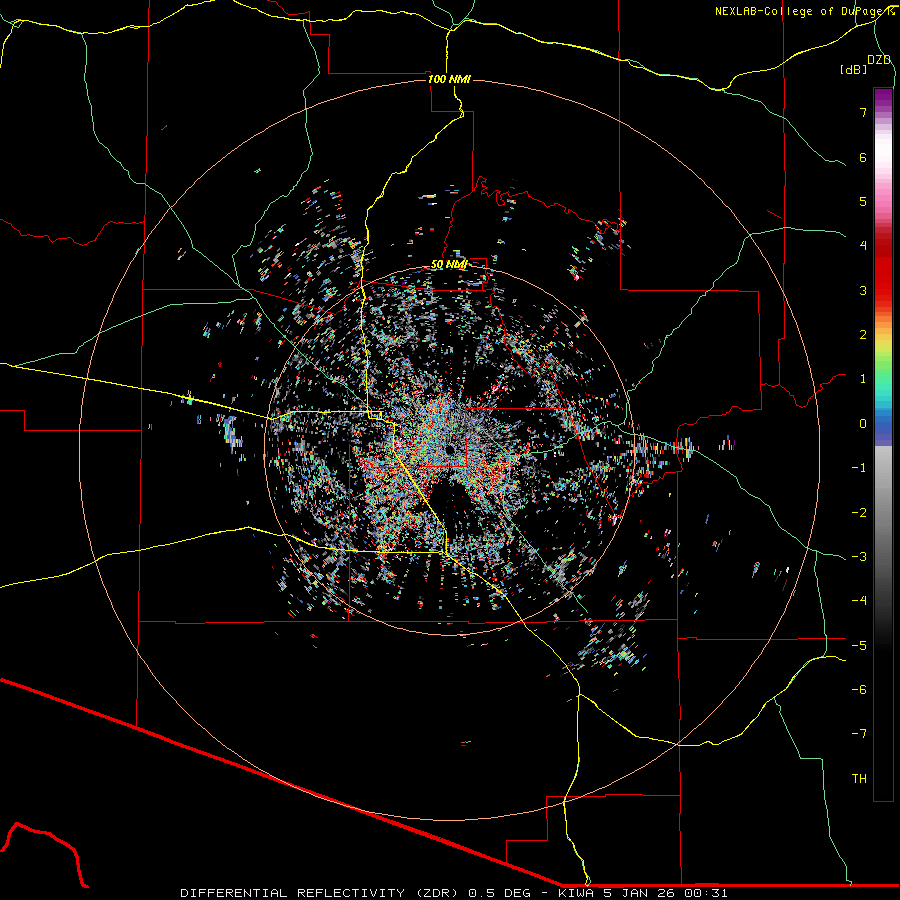This screenshot has width=900, height=900.
Task: Click the differential reflectivity caption text
Action: point(453,893)
